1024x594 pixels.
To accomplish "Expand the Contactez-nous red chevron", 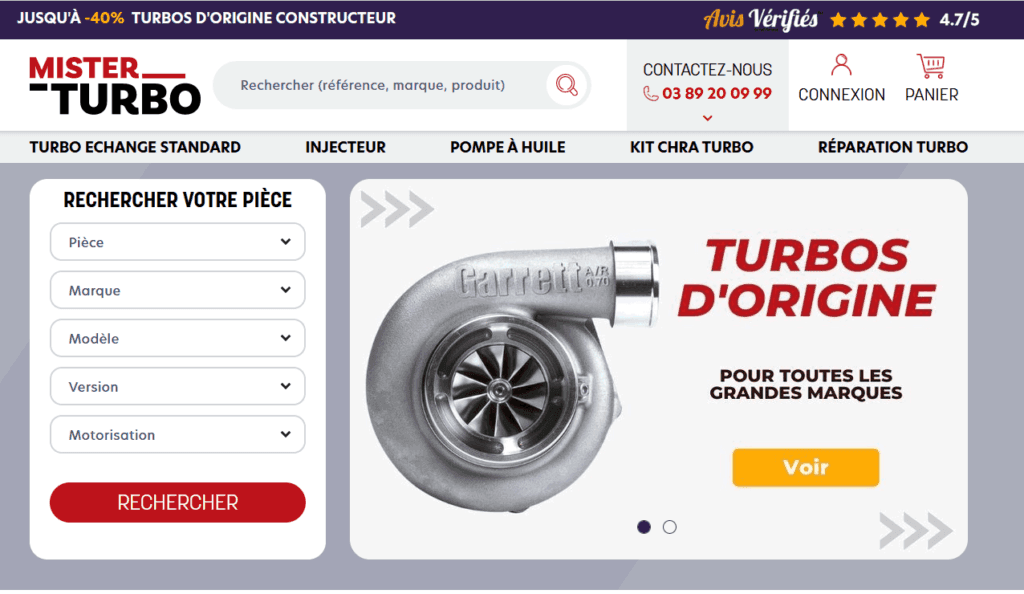I will pos(707,118).
